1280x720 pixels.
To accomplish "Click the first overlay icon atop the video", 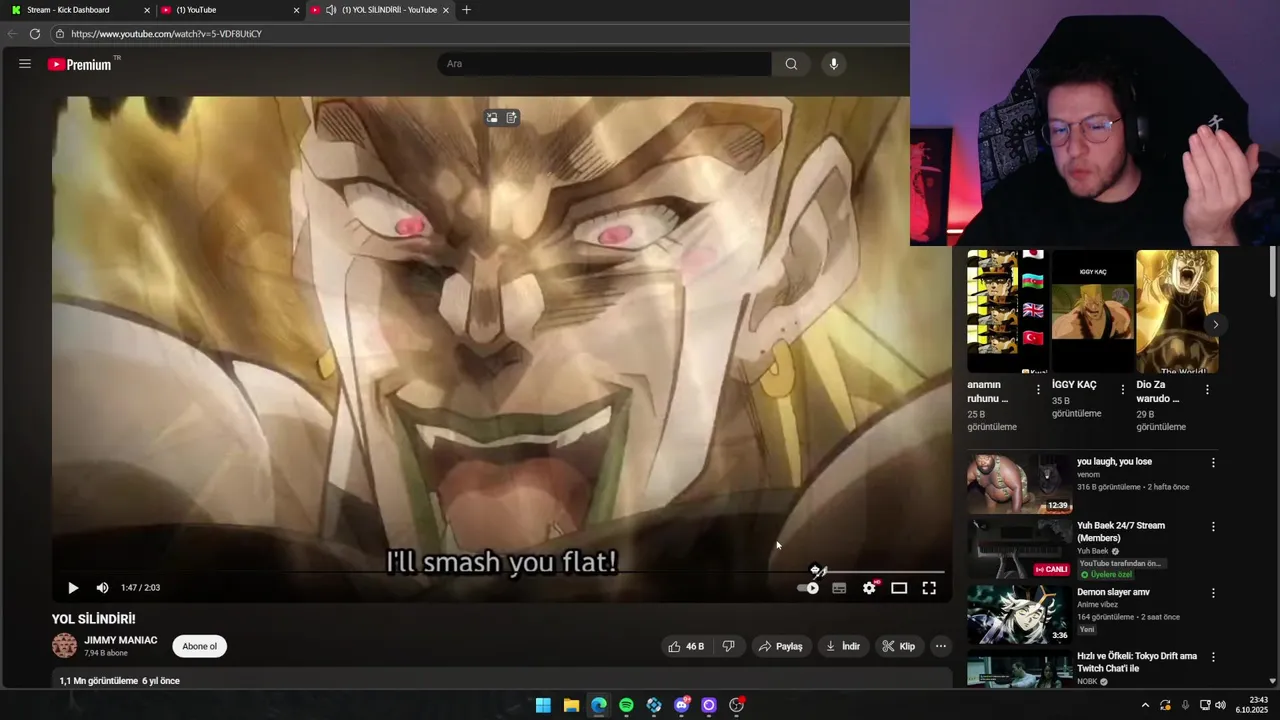I will pos(491,118).
